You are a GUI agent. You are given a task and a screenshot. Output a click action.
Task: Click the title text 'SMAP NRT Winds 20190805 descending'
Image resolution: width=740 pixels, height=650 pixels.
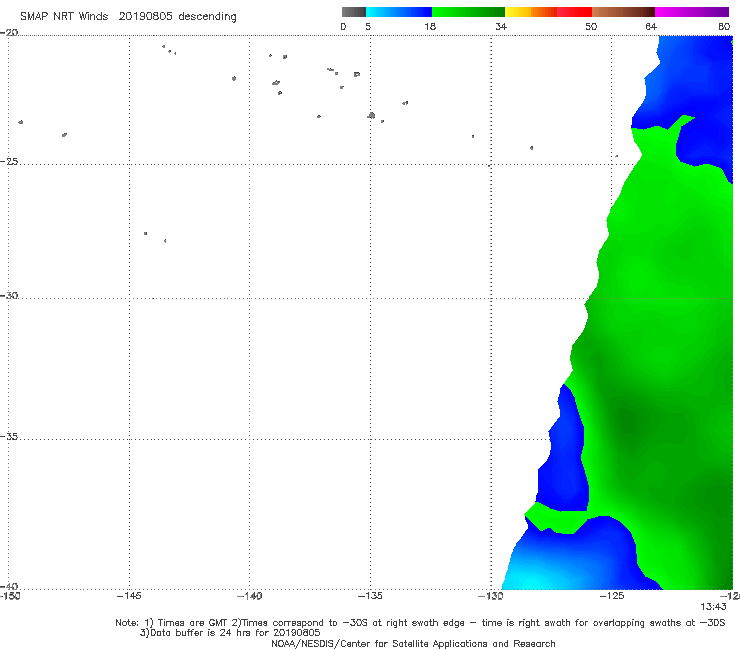click(x=128, y=16)
